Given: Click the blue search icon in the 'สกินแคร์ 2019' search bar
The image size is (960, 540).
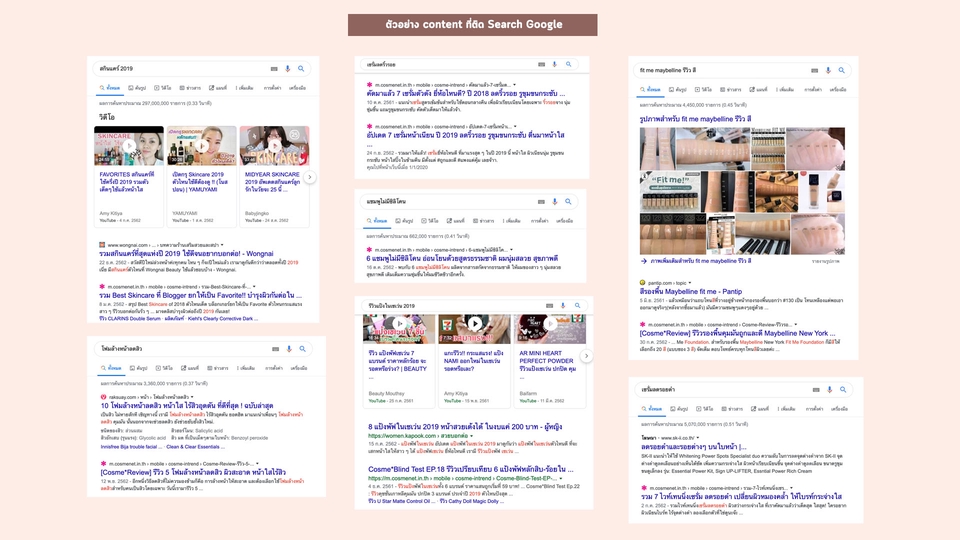Looking at the screenshot, I should (301, 69).
